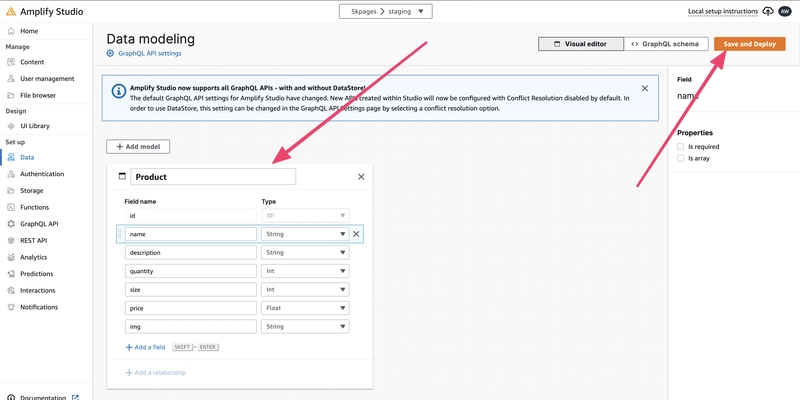Open the disabled ID type dropdown

[305, 216]
